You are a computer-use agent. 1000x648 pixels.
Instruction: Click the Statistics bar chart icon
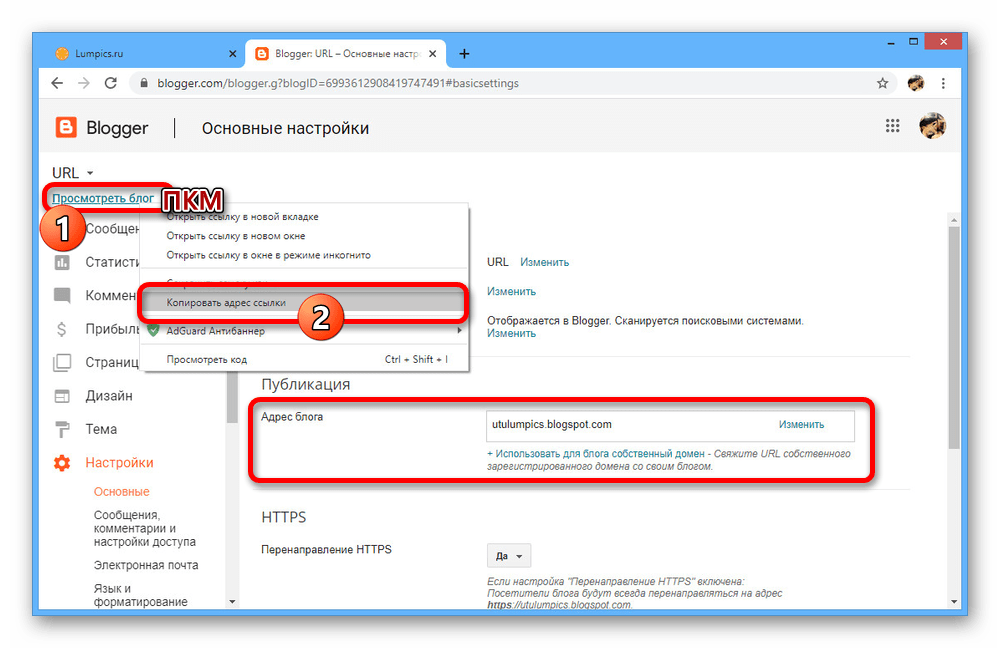(62, 262)
